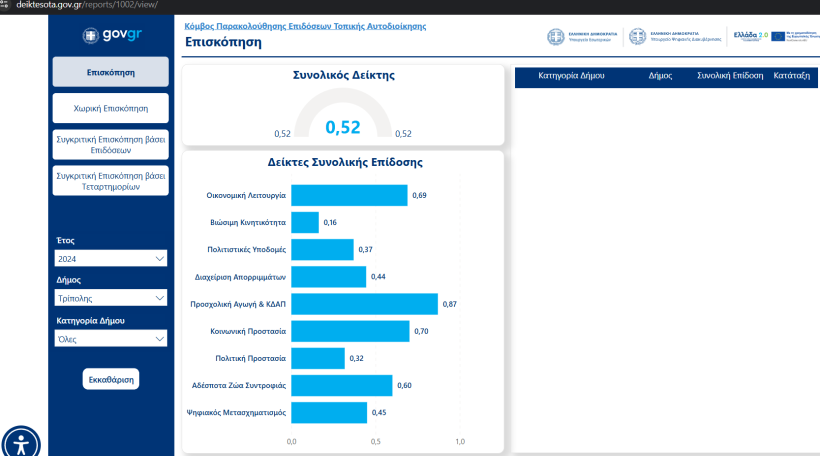820x456 pixels.
Task: Click the European Union flag logo
Action: (x=779, y=36)
